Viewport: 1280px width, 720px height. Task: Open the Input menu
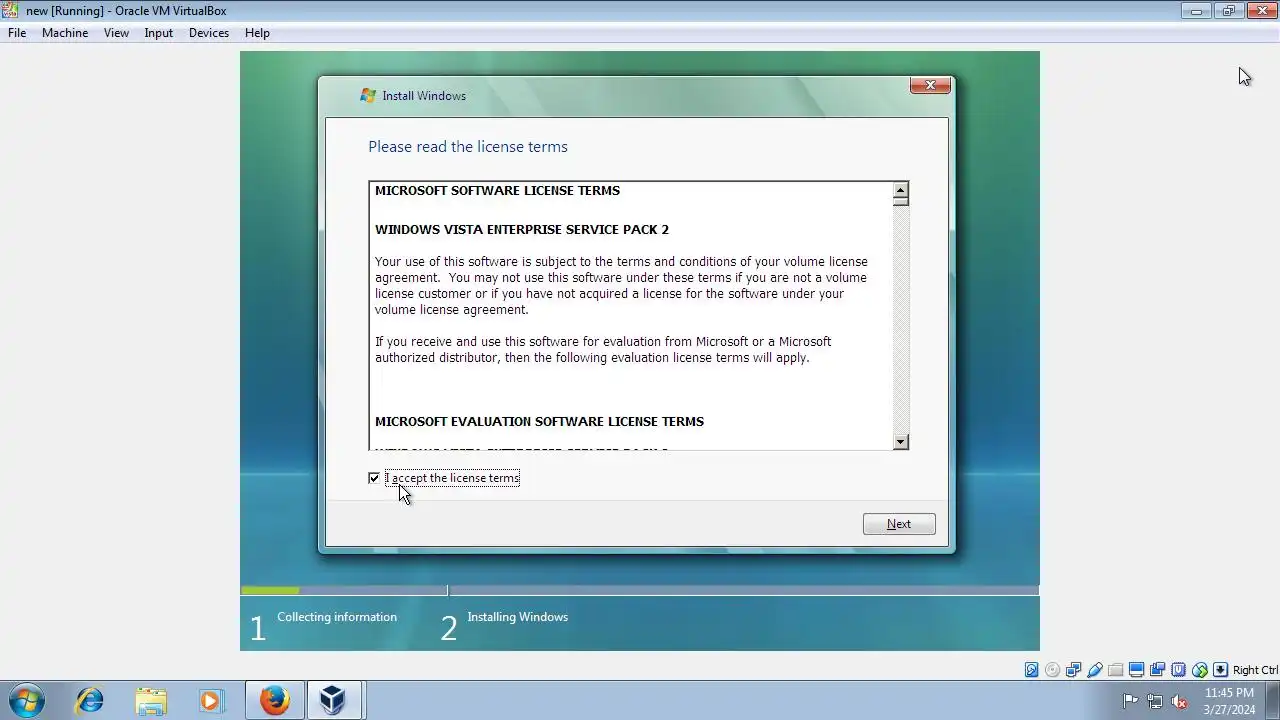(158, 33)
